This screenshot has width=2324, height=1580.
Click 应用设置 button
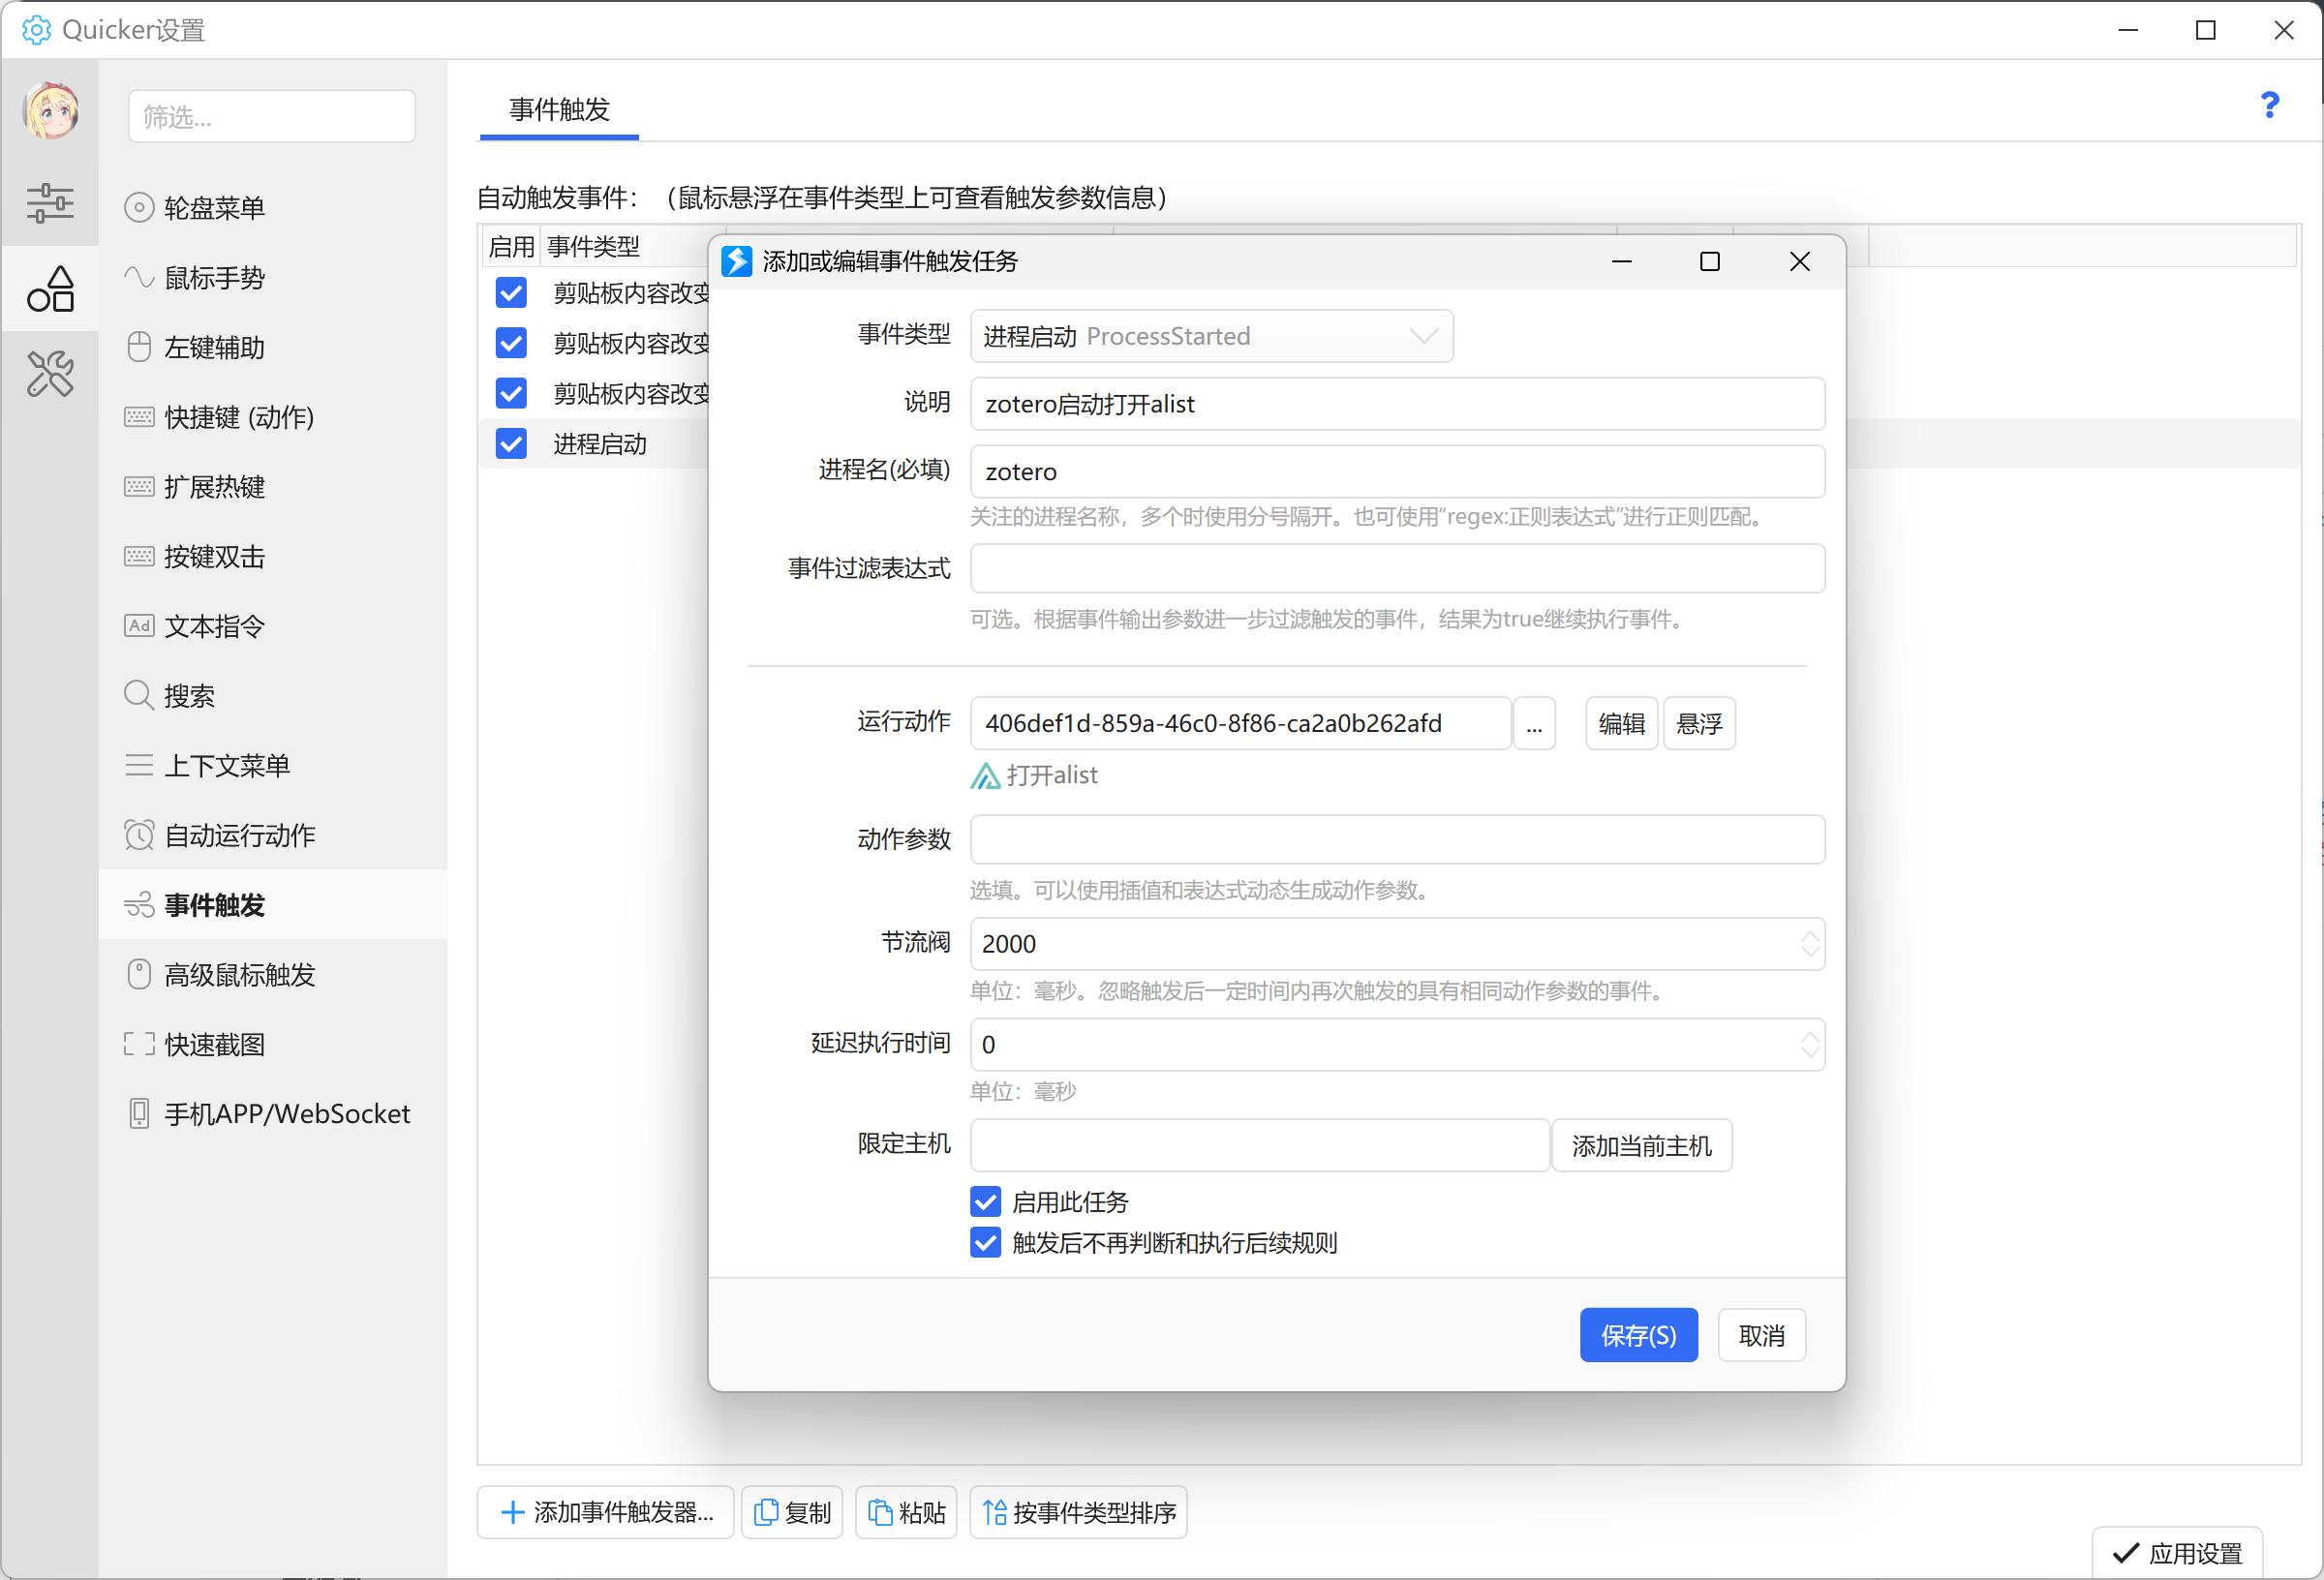[x=2177, y=1553]
